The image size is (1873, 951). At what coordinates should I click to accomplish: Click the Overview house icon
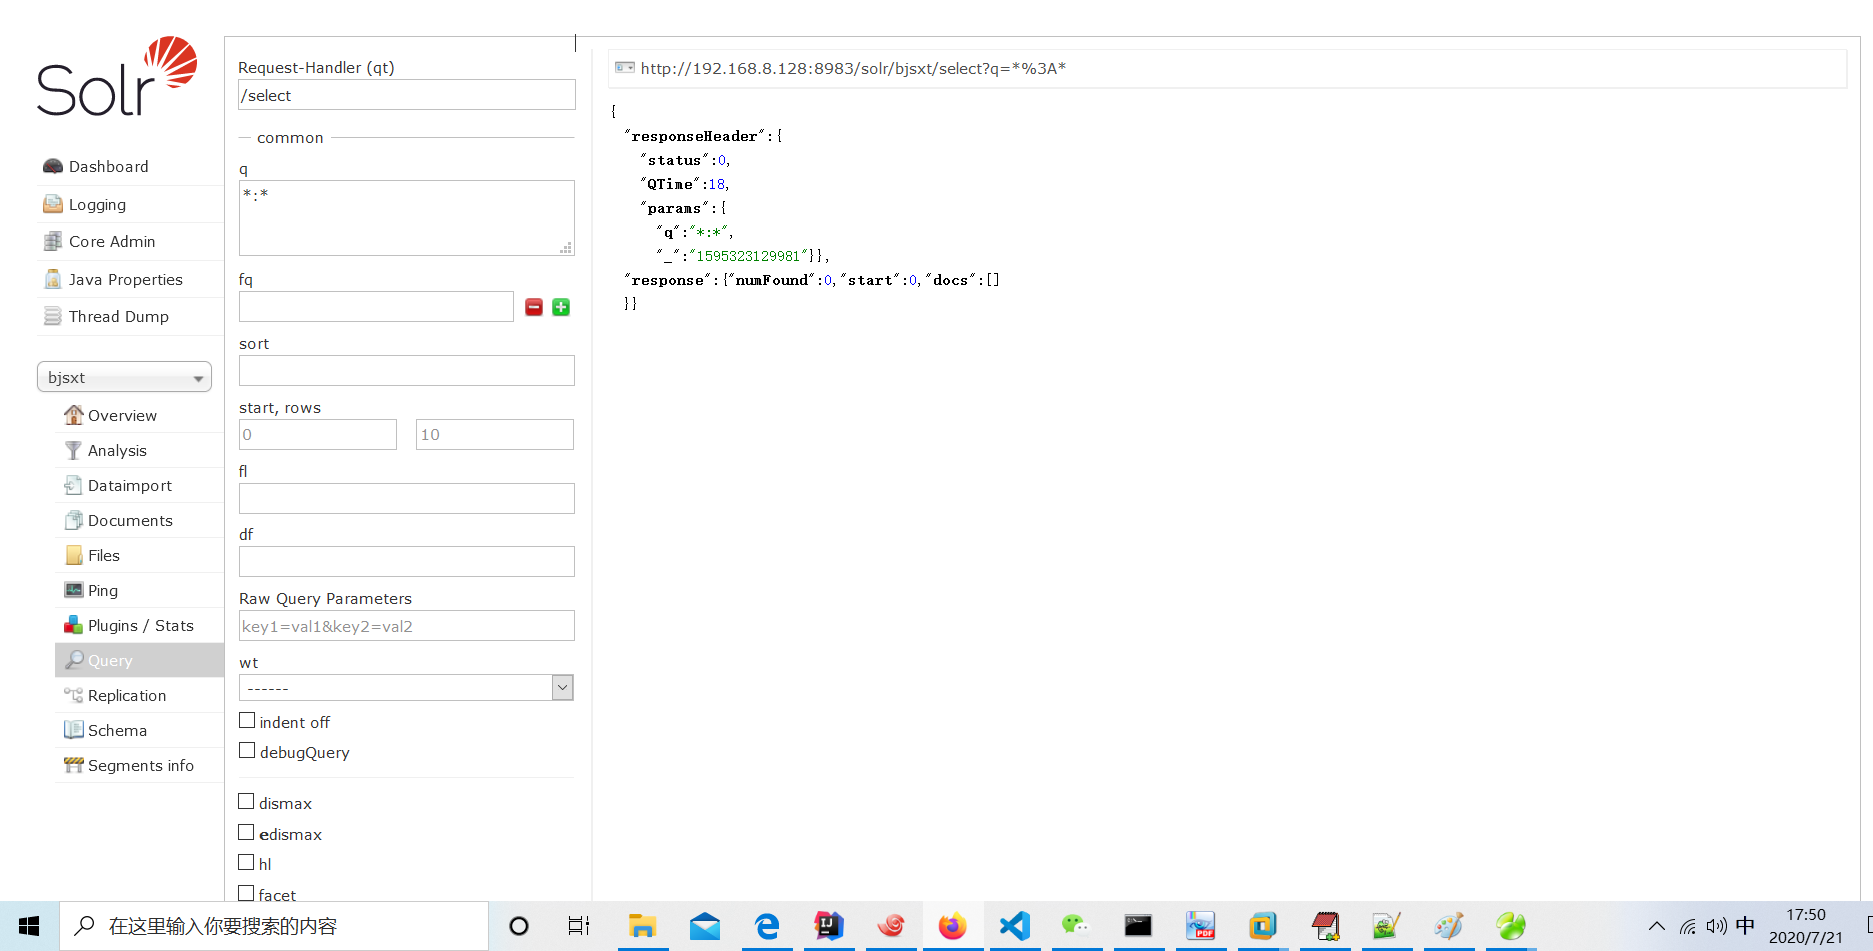[74, 414]
